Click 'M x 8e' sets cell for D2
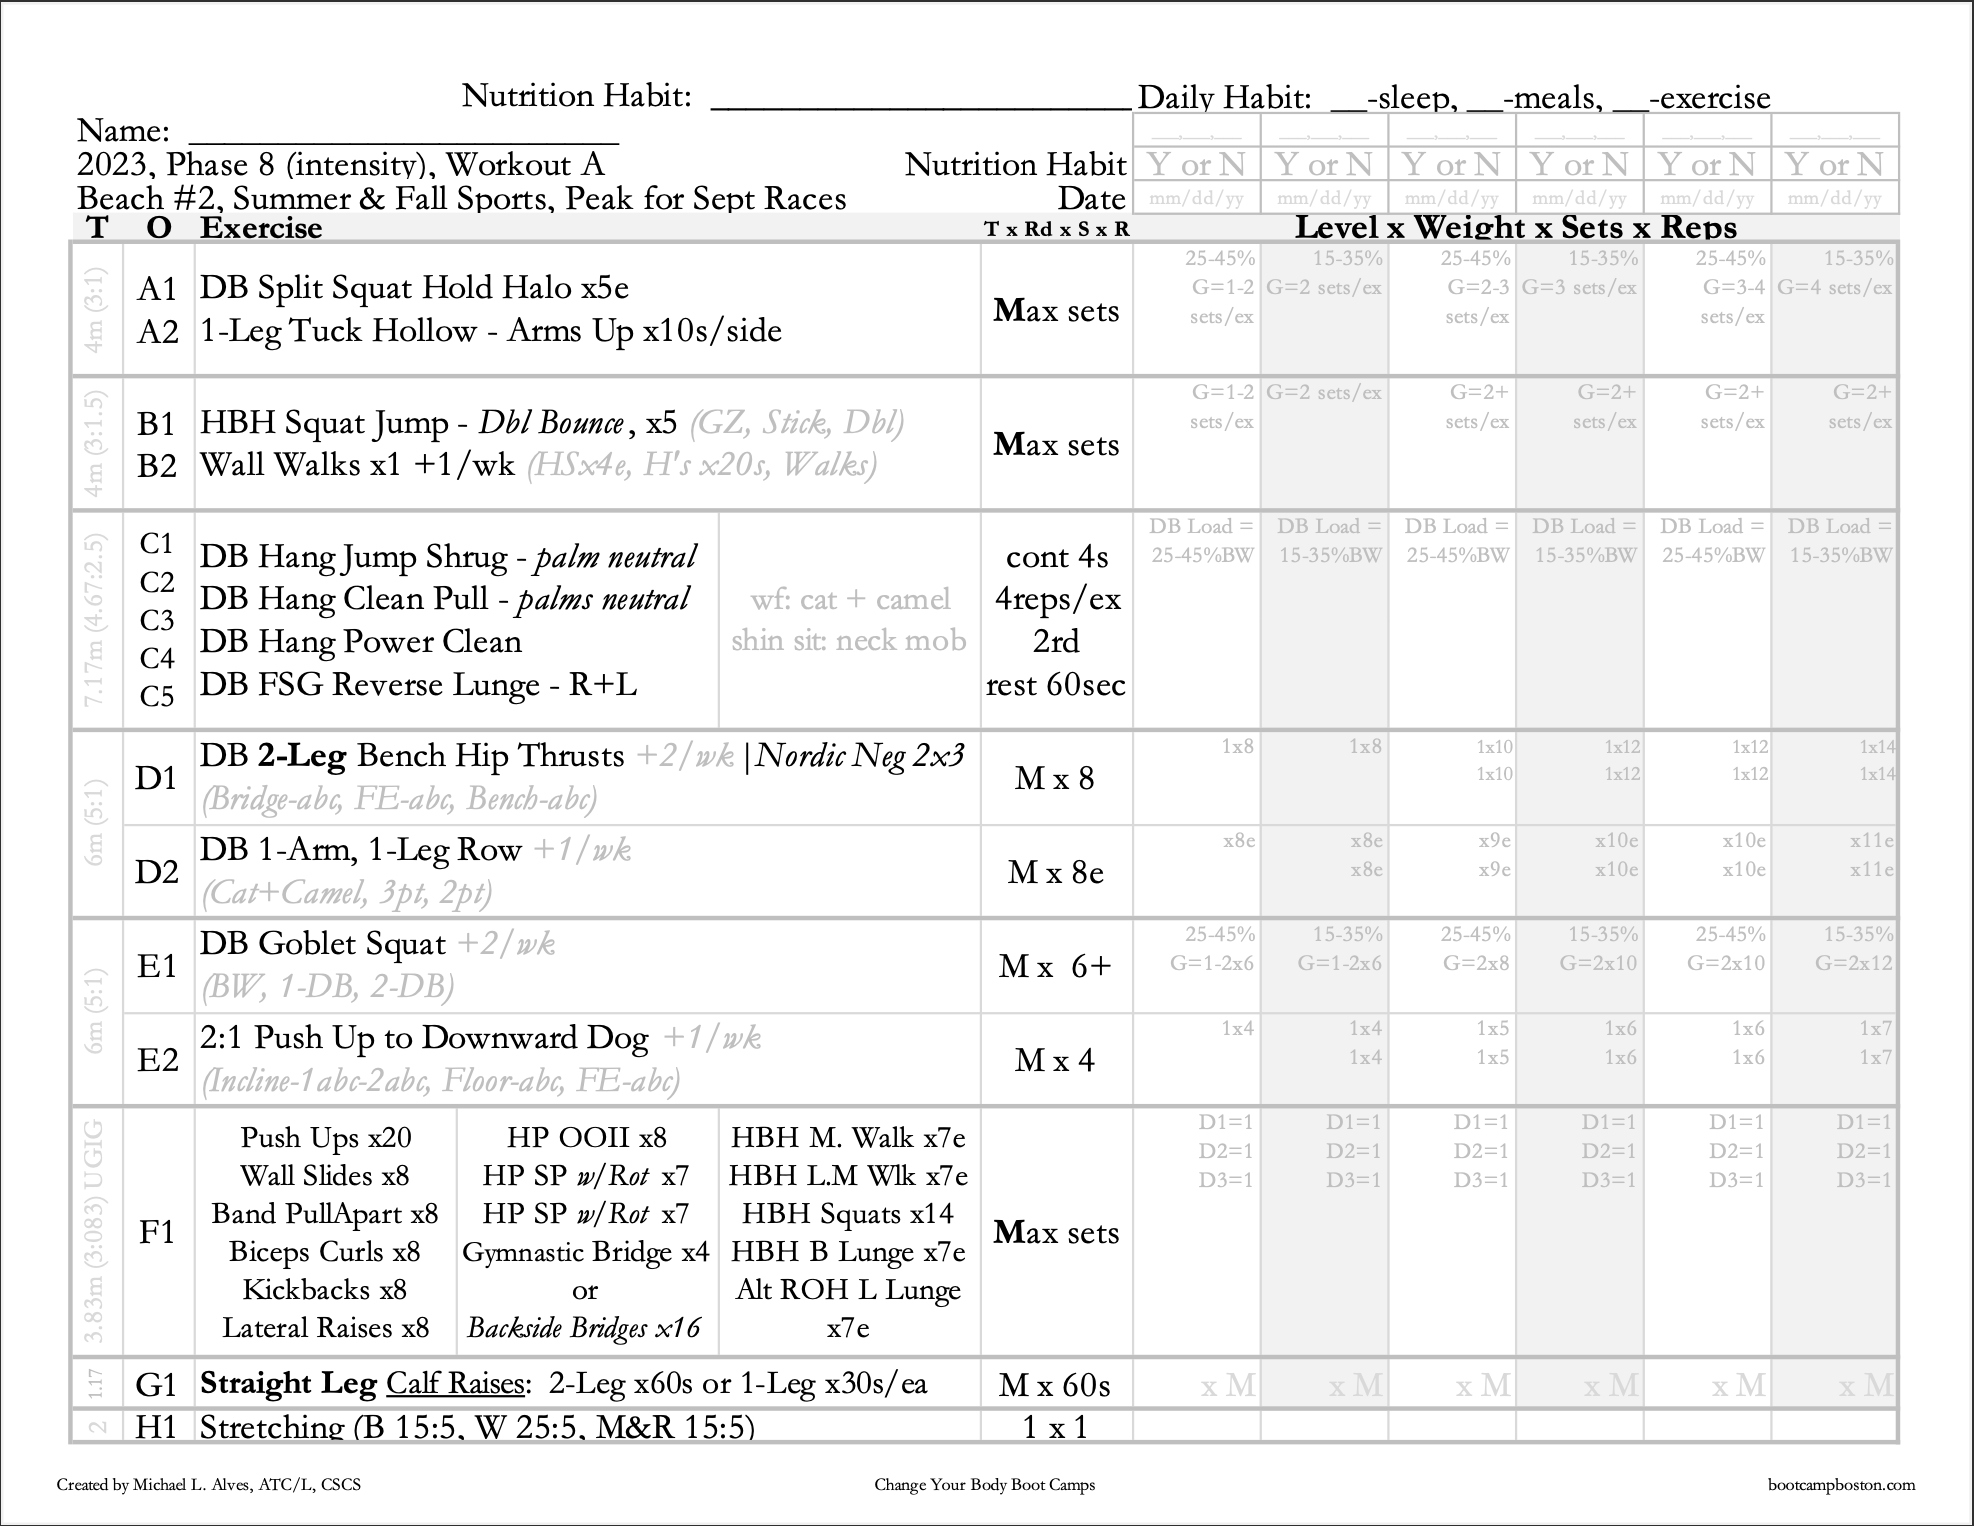The image size is (1974, 1526). pos(1056,873)
